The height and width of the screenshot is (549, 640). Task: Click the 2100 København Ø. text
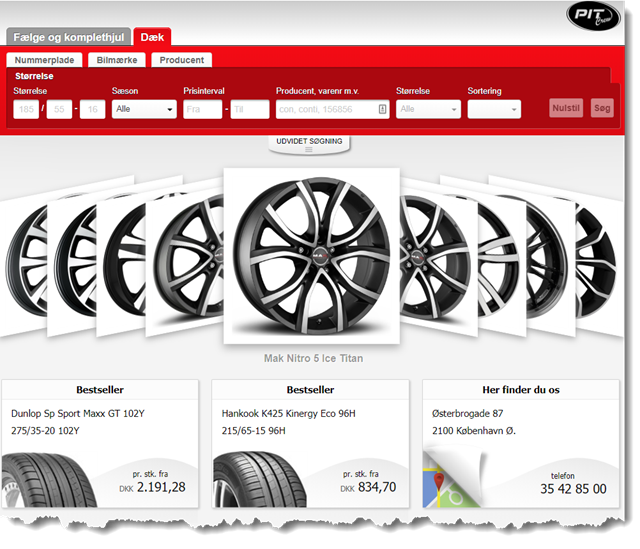[474, 431]
